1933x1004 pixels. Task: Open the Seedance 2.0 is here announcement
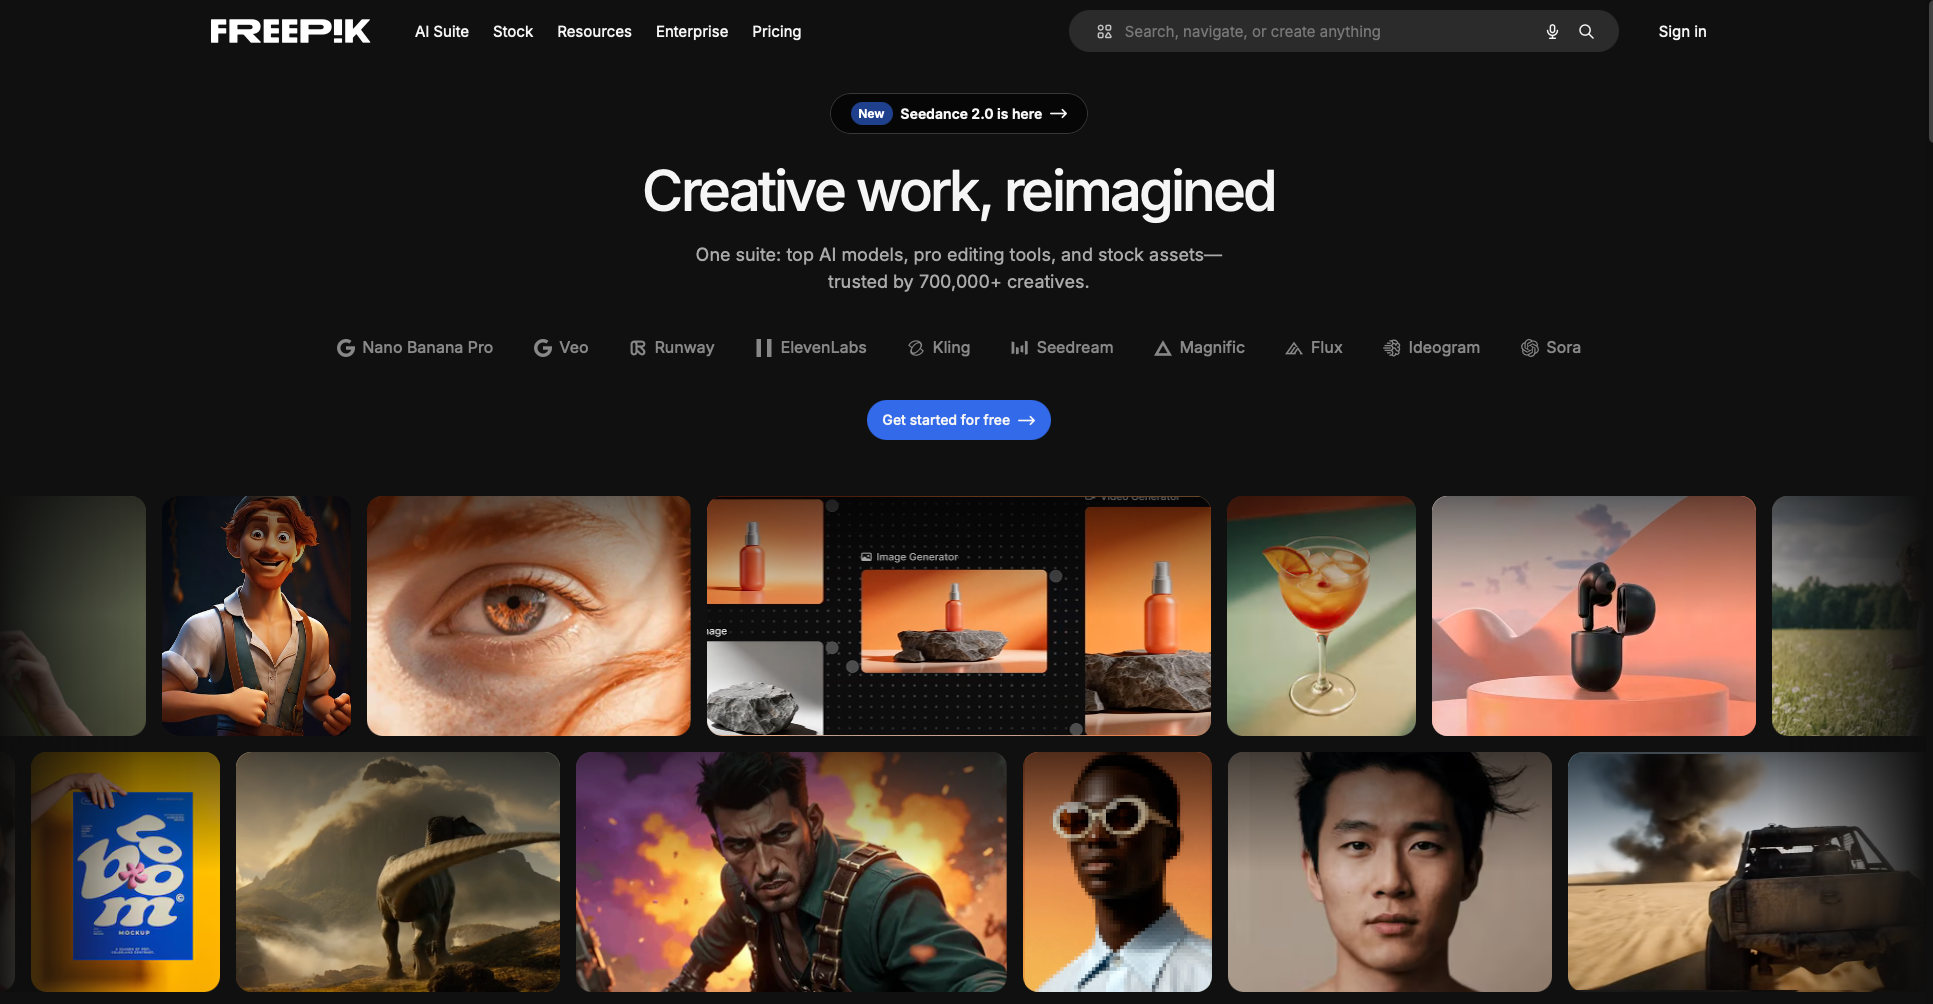point(959,114)
